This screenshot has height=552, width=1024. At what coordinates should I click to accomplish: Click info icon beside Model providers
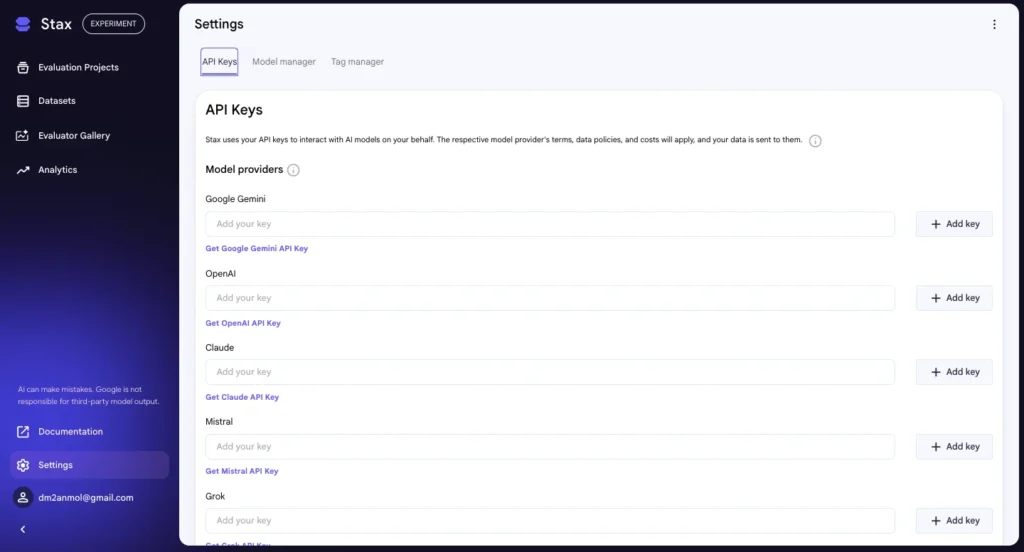pos(293,170)
